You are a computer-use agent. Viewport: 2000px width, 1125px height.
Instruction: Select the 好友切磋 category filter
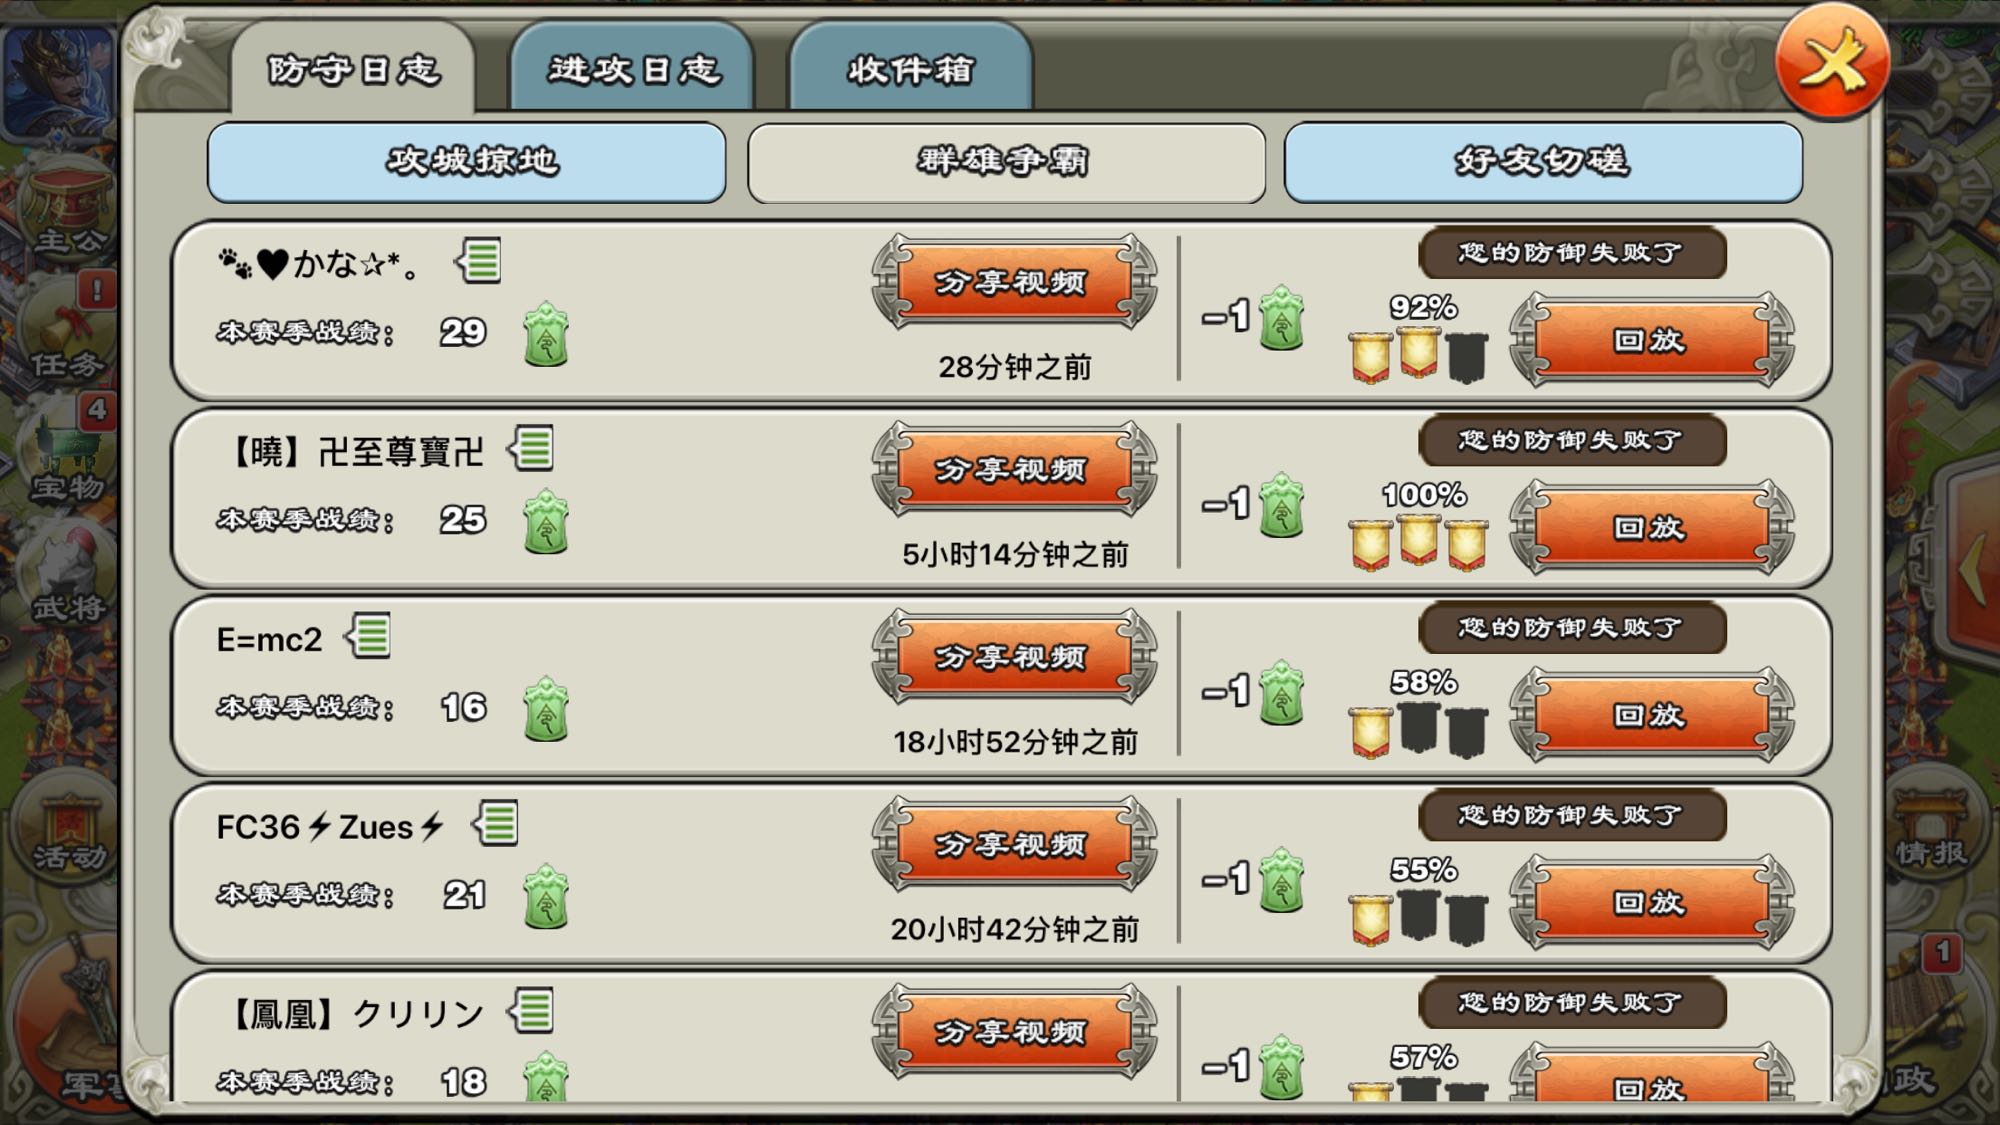pyautogui.click(x=1543, y=162)
